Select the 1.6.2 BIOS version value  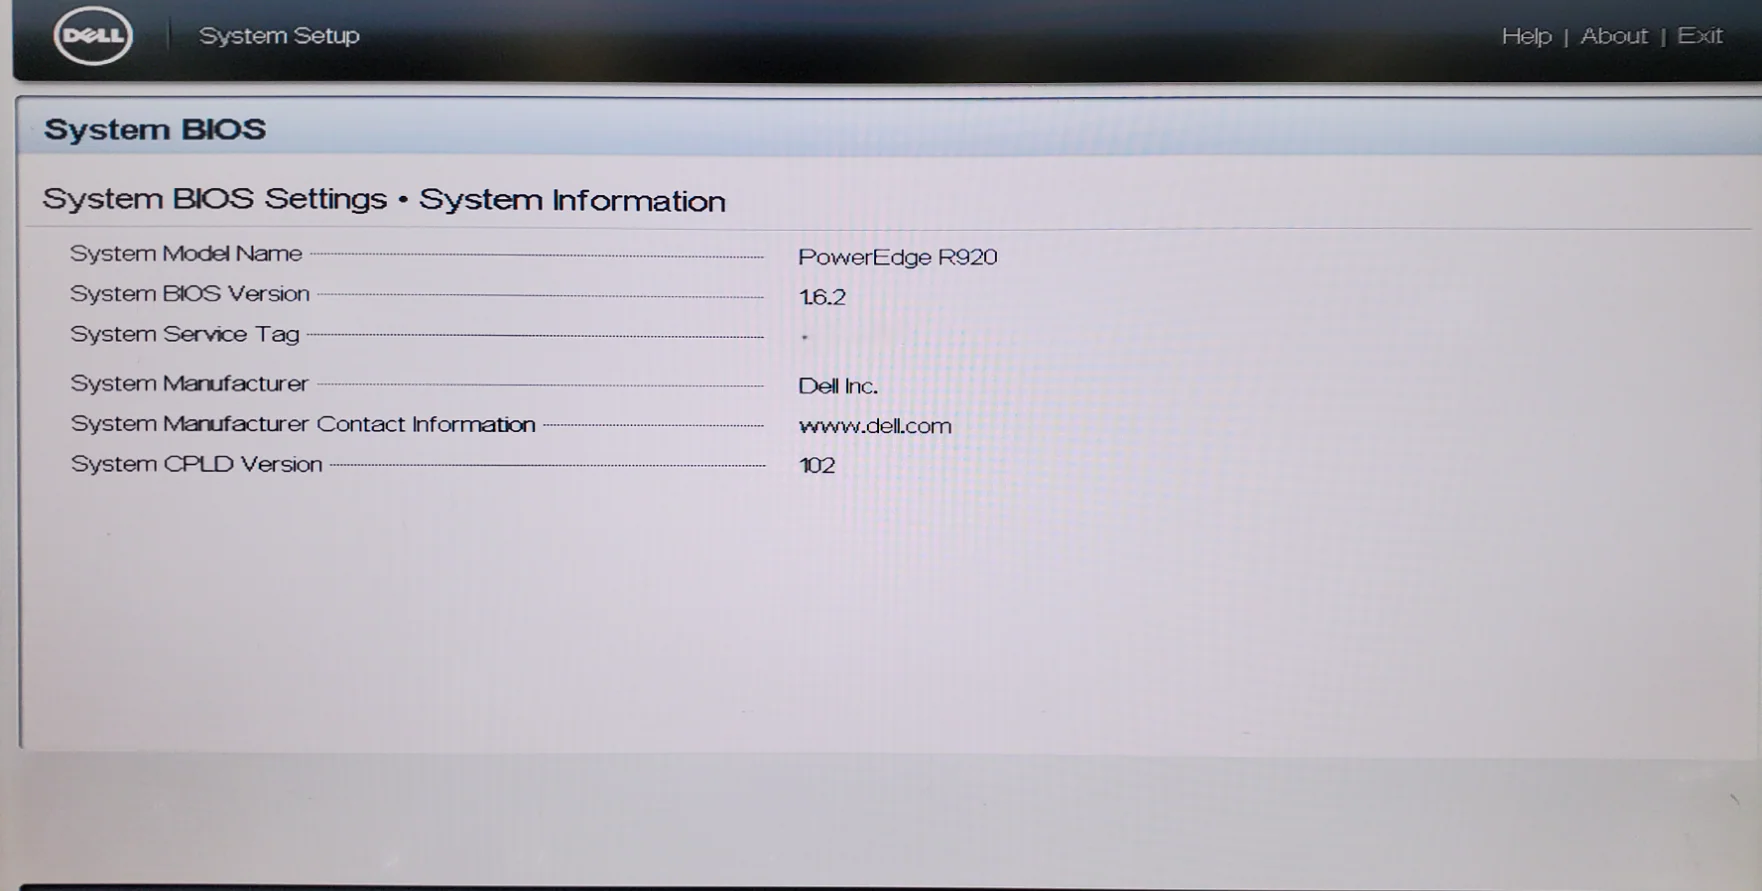822,297
